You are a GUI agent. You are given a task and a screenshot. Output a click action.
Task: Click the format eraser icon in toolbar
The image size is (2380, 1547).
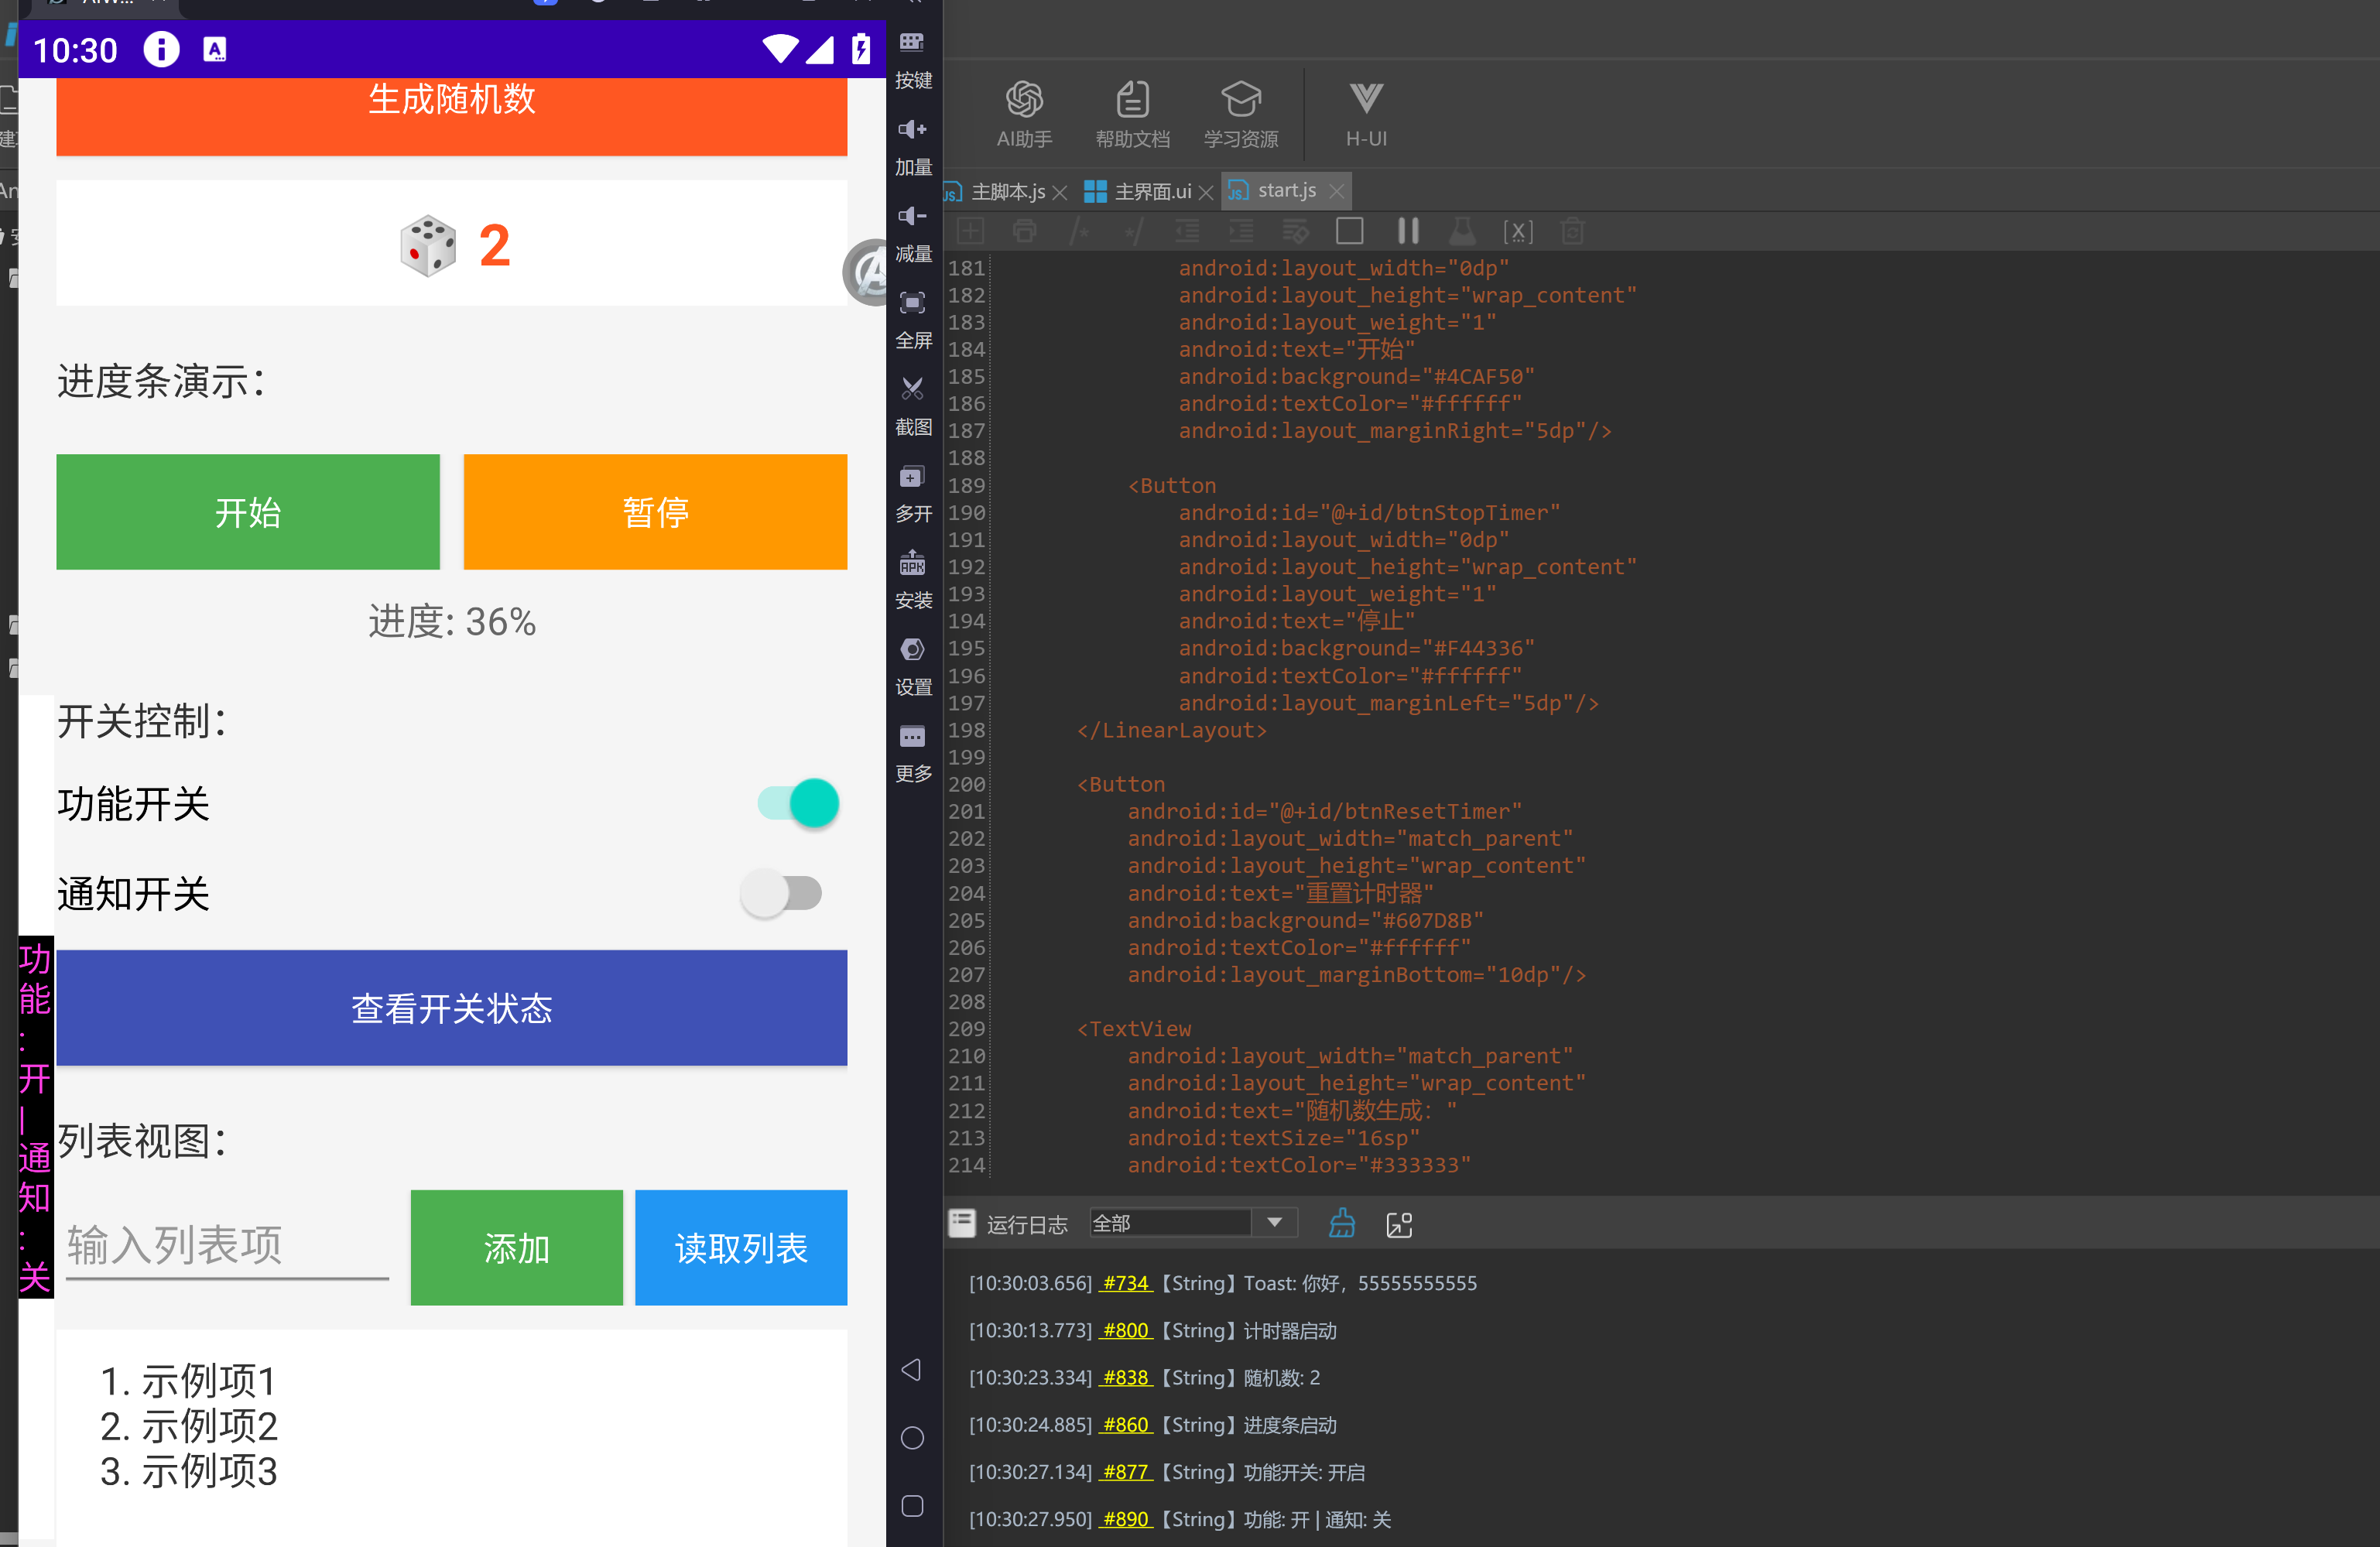[1295, 232]
